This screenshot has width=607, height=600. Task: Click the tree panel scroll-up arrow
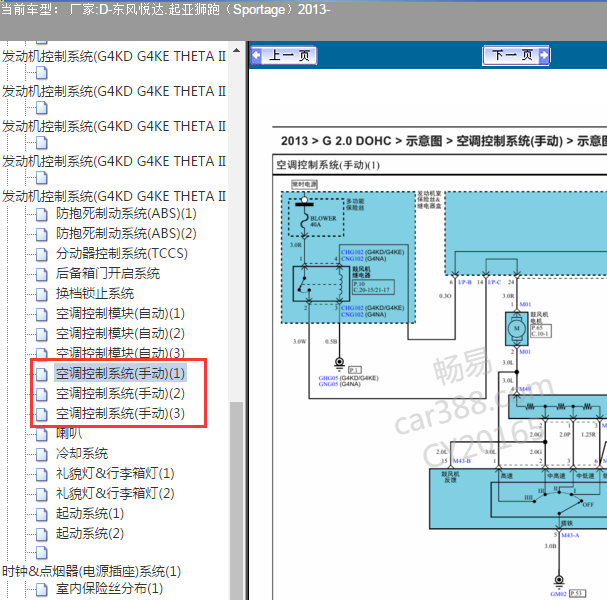pos(237,51)
